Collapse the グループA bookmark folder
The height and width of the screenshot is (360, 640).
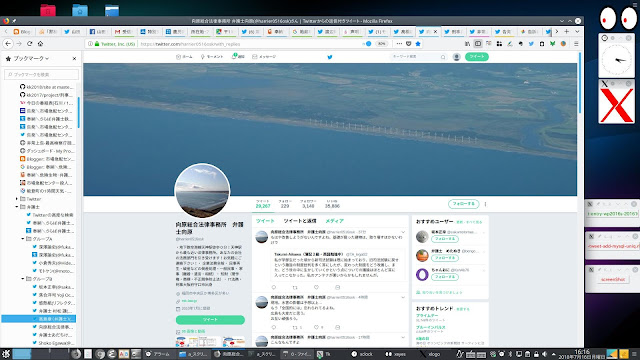(23, 239)
